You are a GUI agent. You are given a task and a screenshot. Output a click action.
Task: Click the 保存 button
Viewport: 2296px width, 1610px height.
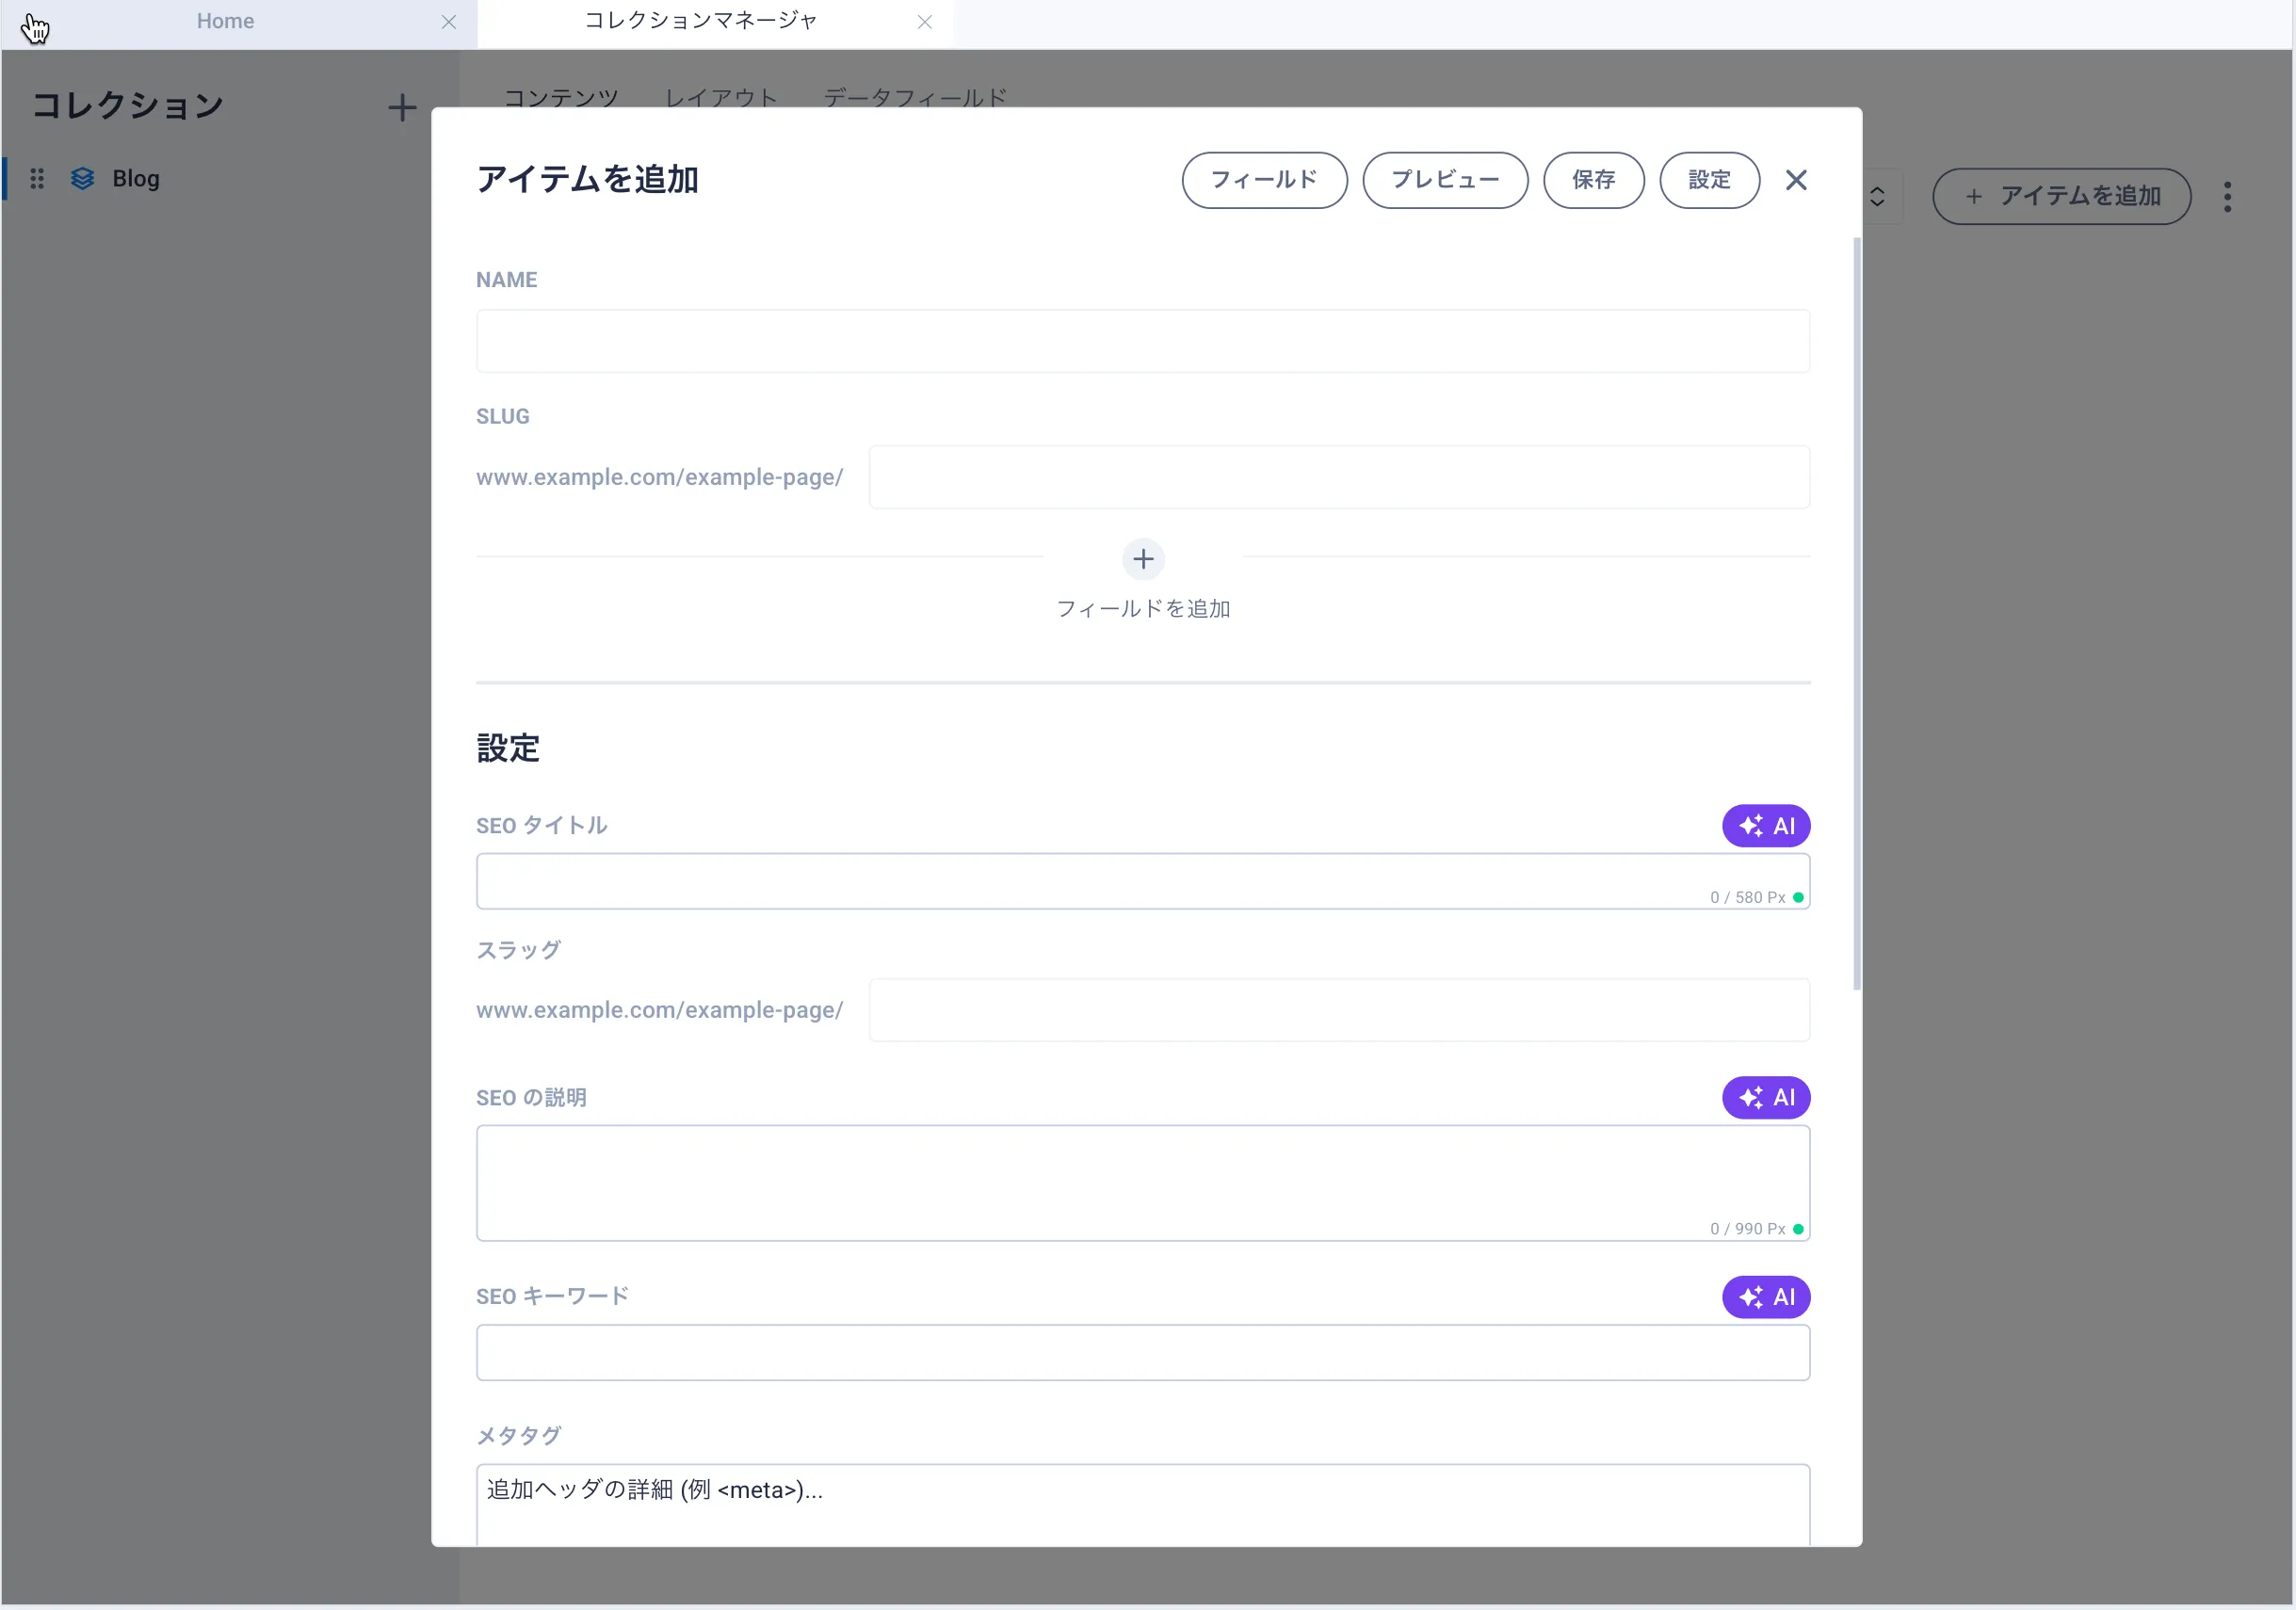[1593, 180]
